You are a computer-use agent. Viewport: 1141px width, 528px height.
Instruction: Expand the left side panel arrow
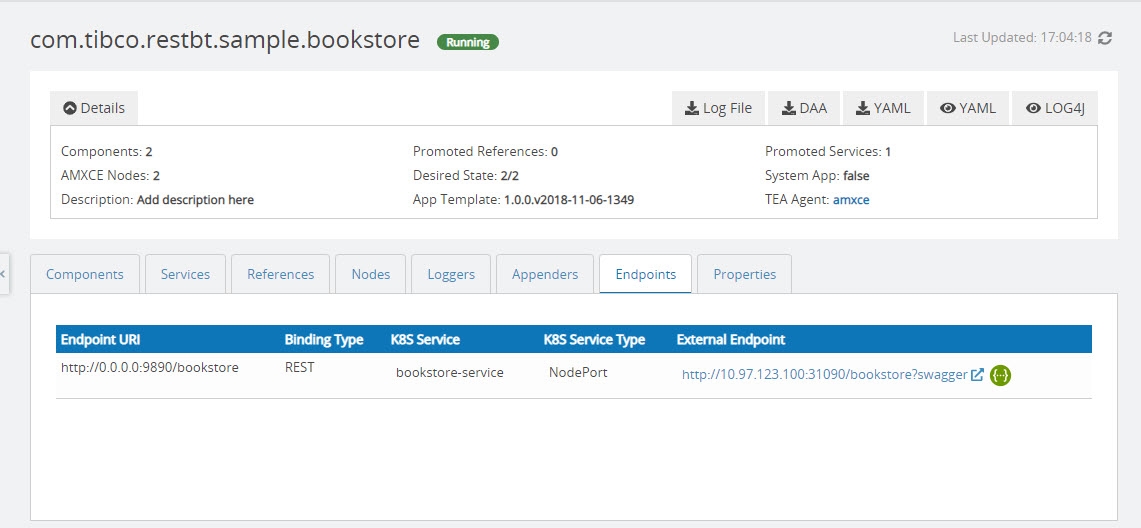pos(4,273)
